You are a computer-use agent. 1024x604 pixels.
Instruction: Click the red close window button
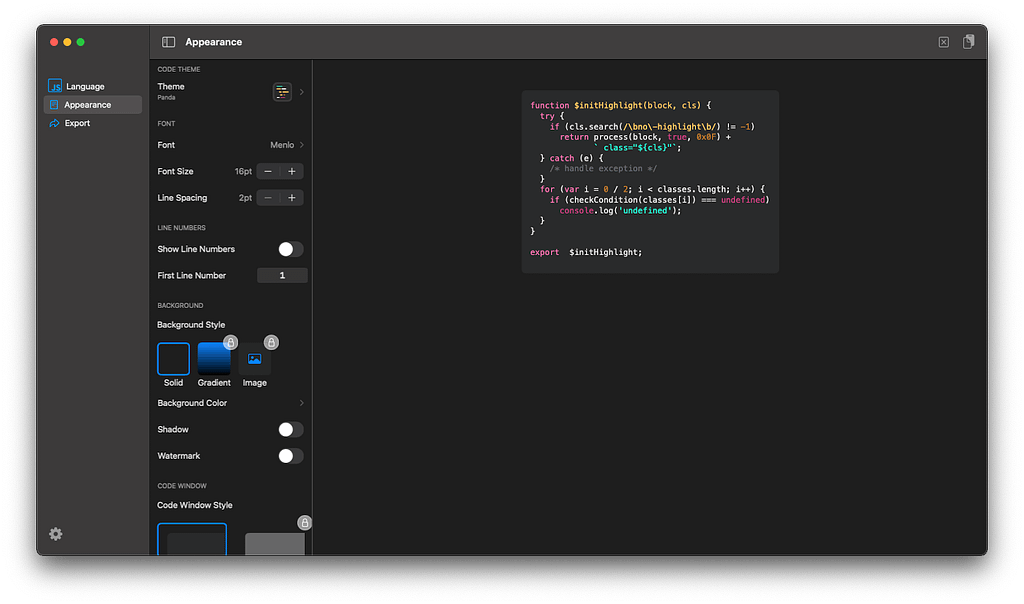54,42
